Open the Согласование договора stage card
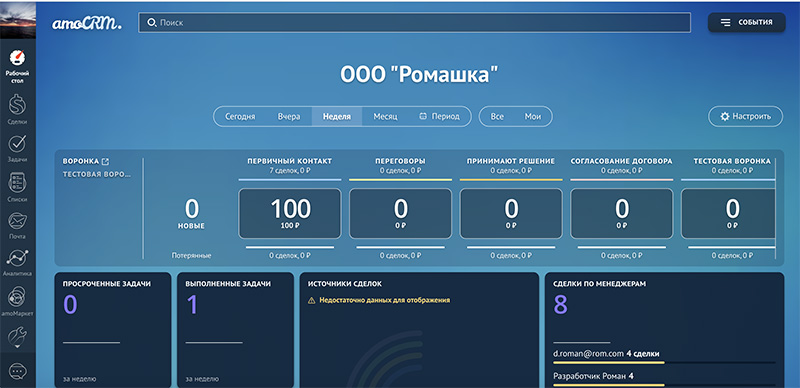This screenshot has width=800, height=388. 621,213
